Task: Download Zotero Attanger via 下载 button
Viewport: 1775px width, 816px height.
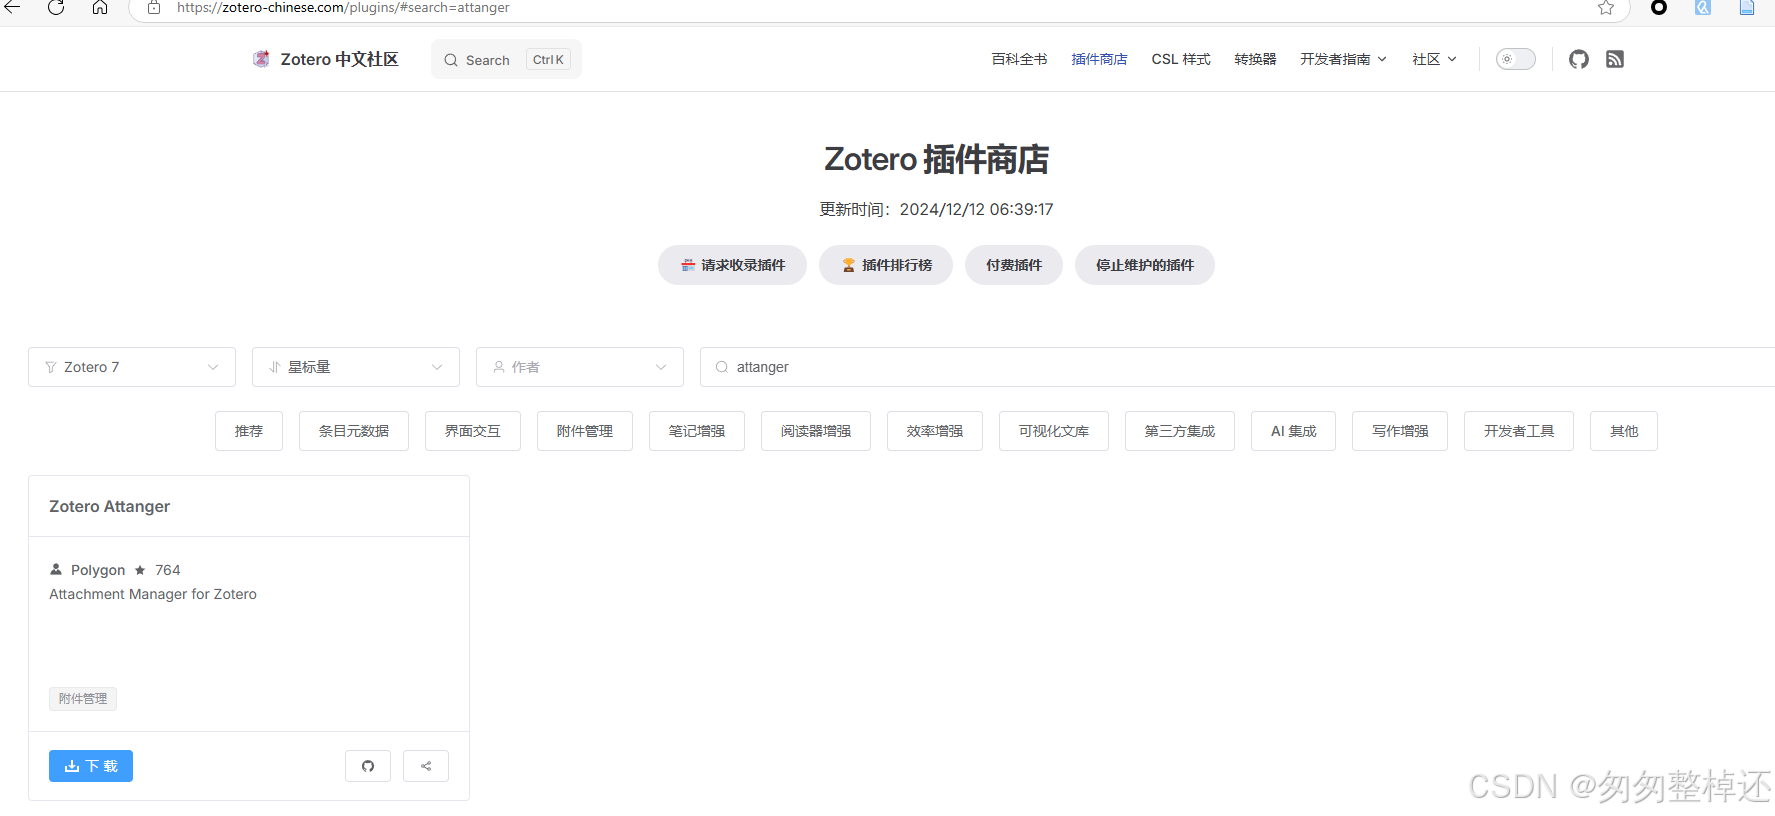Action: 91,766
